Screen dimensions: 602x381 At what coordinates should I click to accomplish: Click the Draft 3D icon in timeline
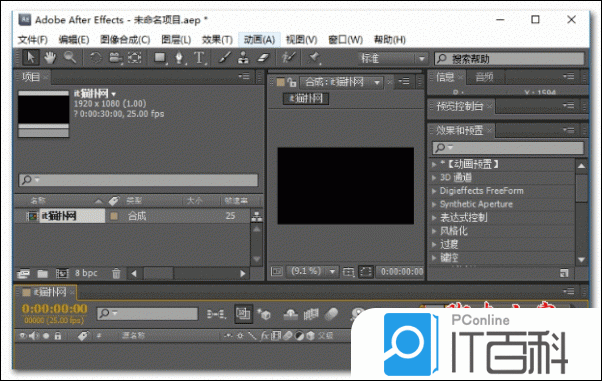(264, 315)
